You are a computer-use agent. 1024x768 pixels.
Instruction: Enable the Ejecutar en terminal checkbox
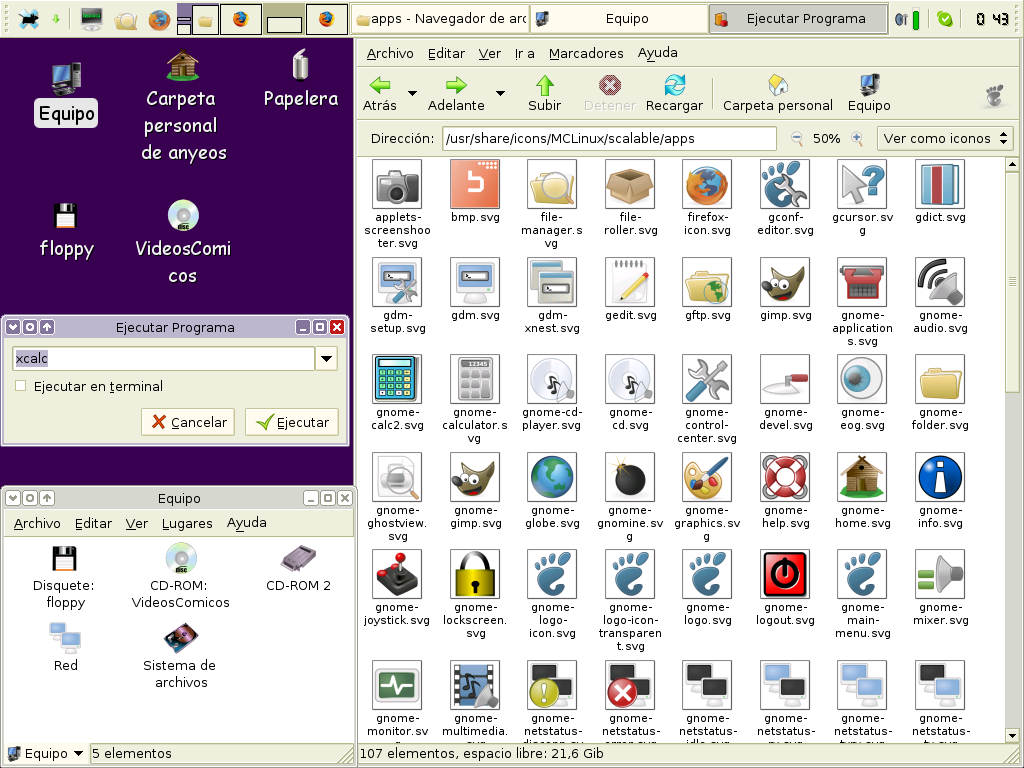pyautogui.click(x=21, y=386)
